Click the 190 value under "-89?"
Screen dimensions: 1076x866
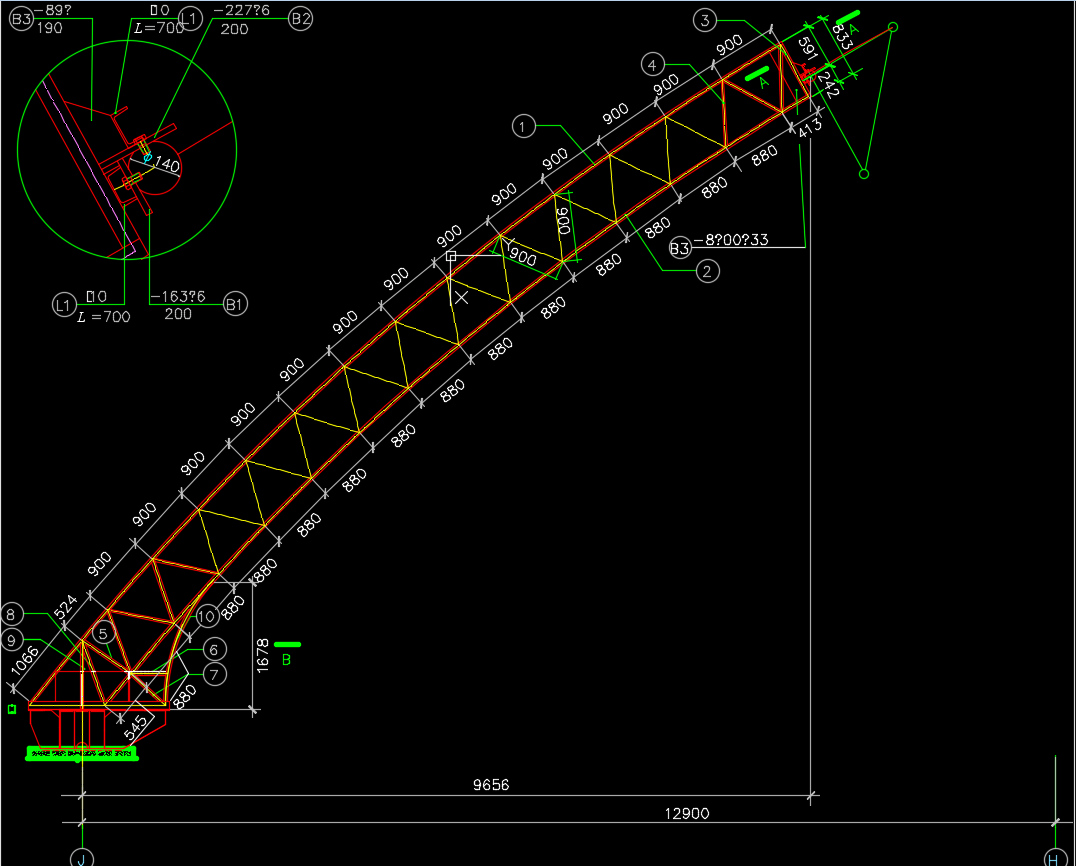pyautogui.click(x=49, y=28)
